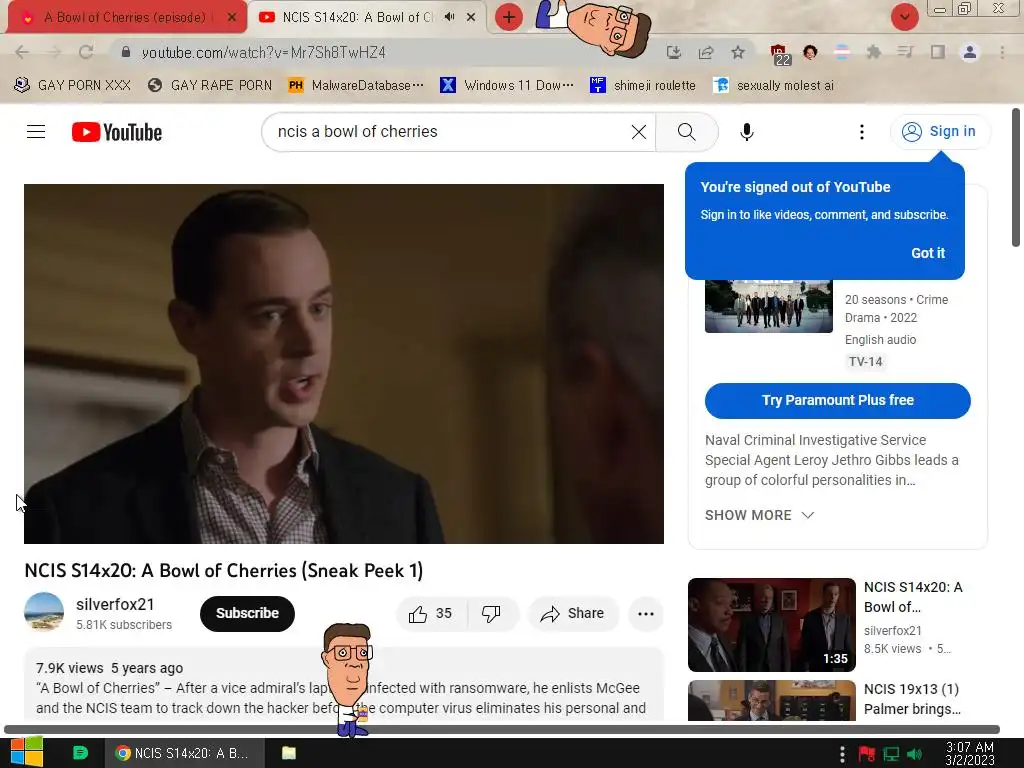Image resolution: width=1024 pixels, height=768 pixels.
Task: Click the install/download icon in address bar
Action: point(674,52)
